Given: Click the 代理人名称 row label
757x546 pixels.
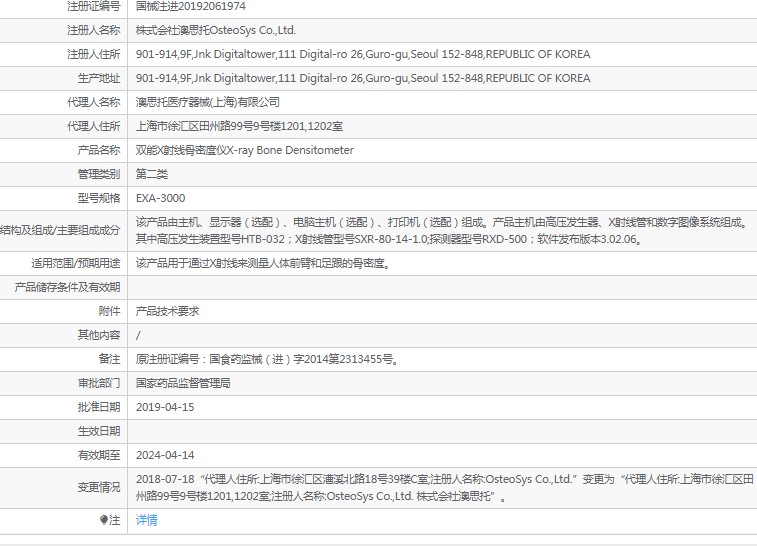Looking at the screenshot, I should (93, 102).
